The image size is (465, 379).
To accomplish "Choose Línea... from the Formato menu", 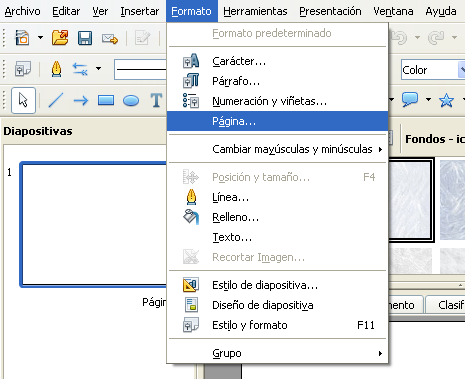I will (x=277, y=197).
